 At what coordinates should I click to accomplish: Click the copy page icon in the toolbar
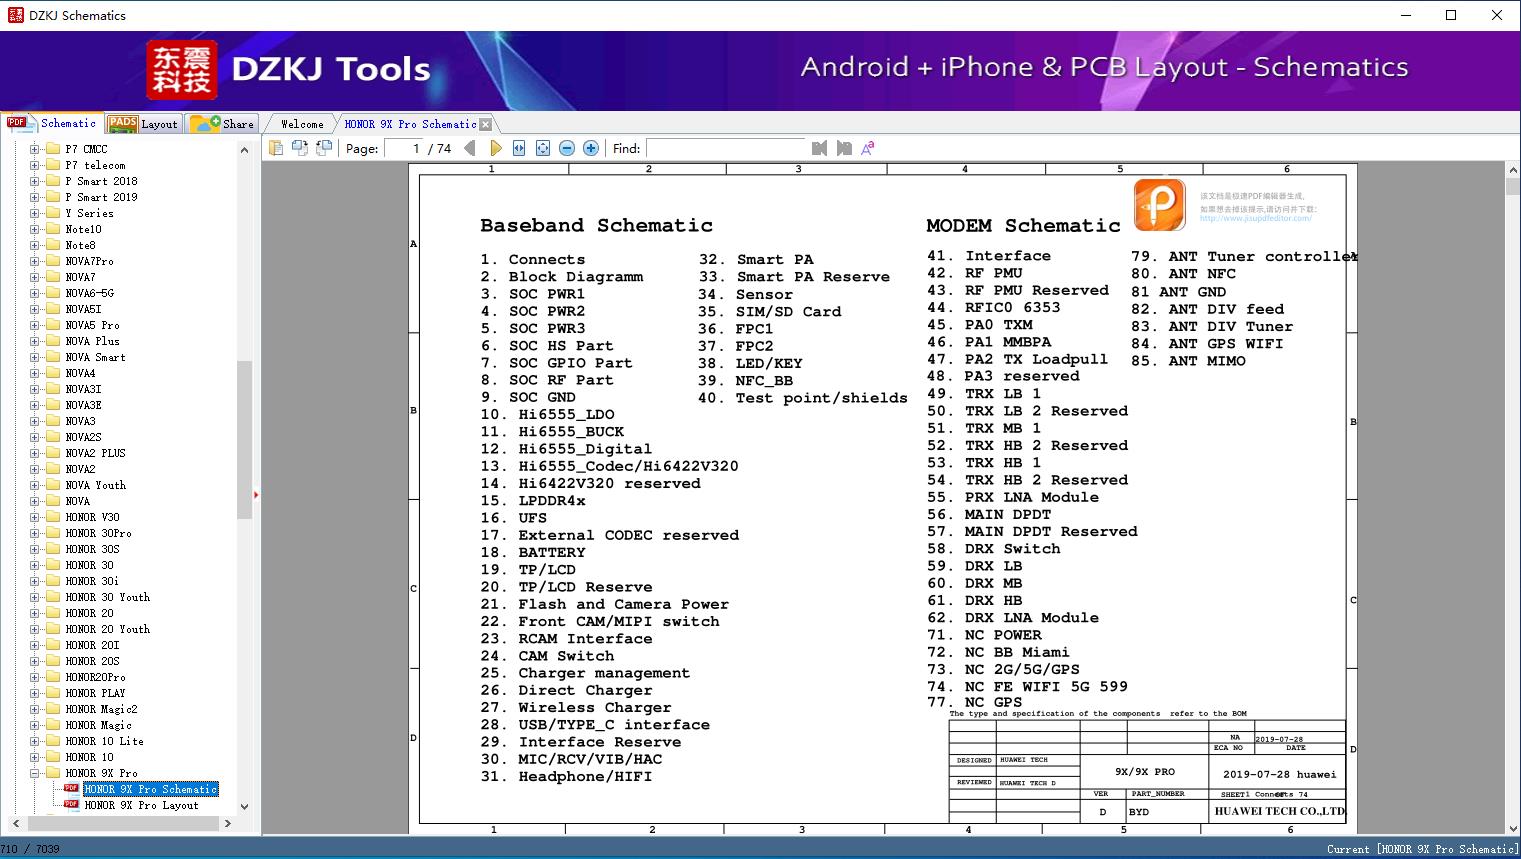coord(276,148)
